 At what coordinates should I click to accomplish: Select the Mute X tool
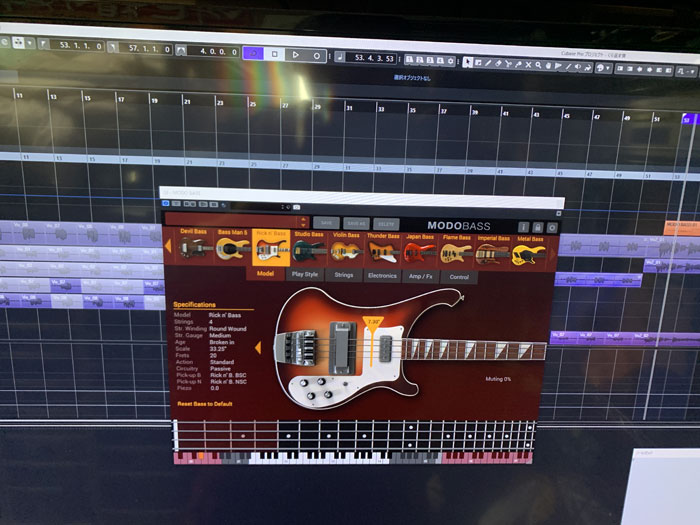pyautogui.click(x=528, y=65)
